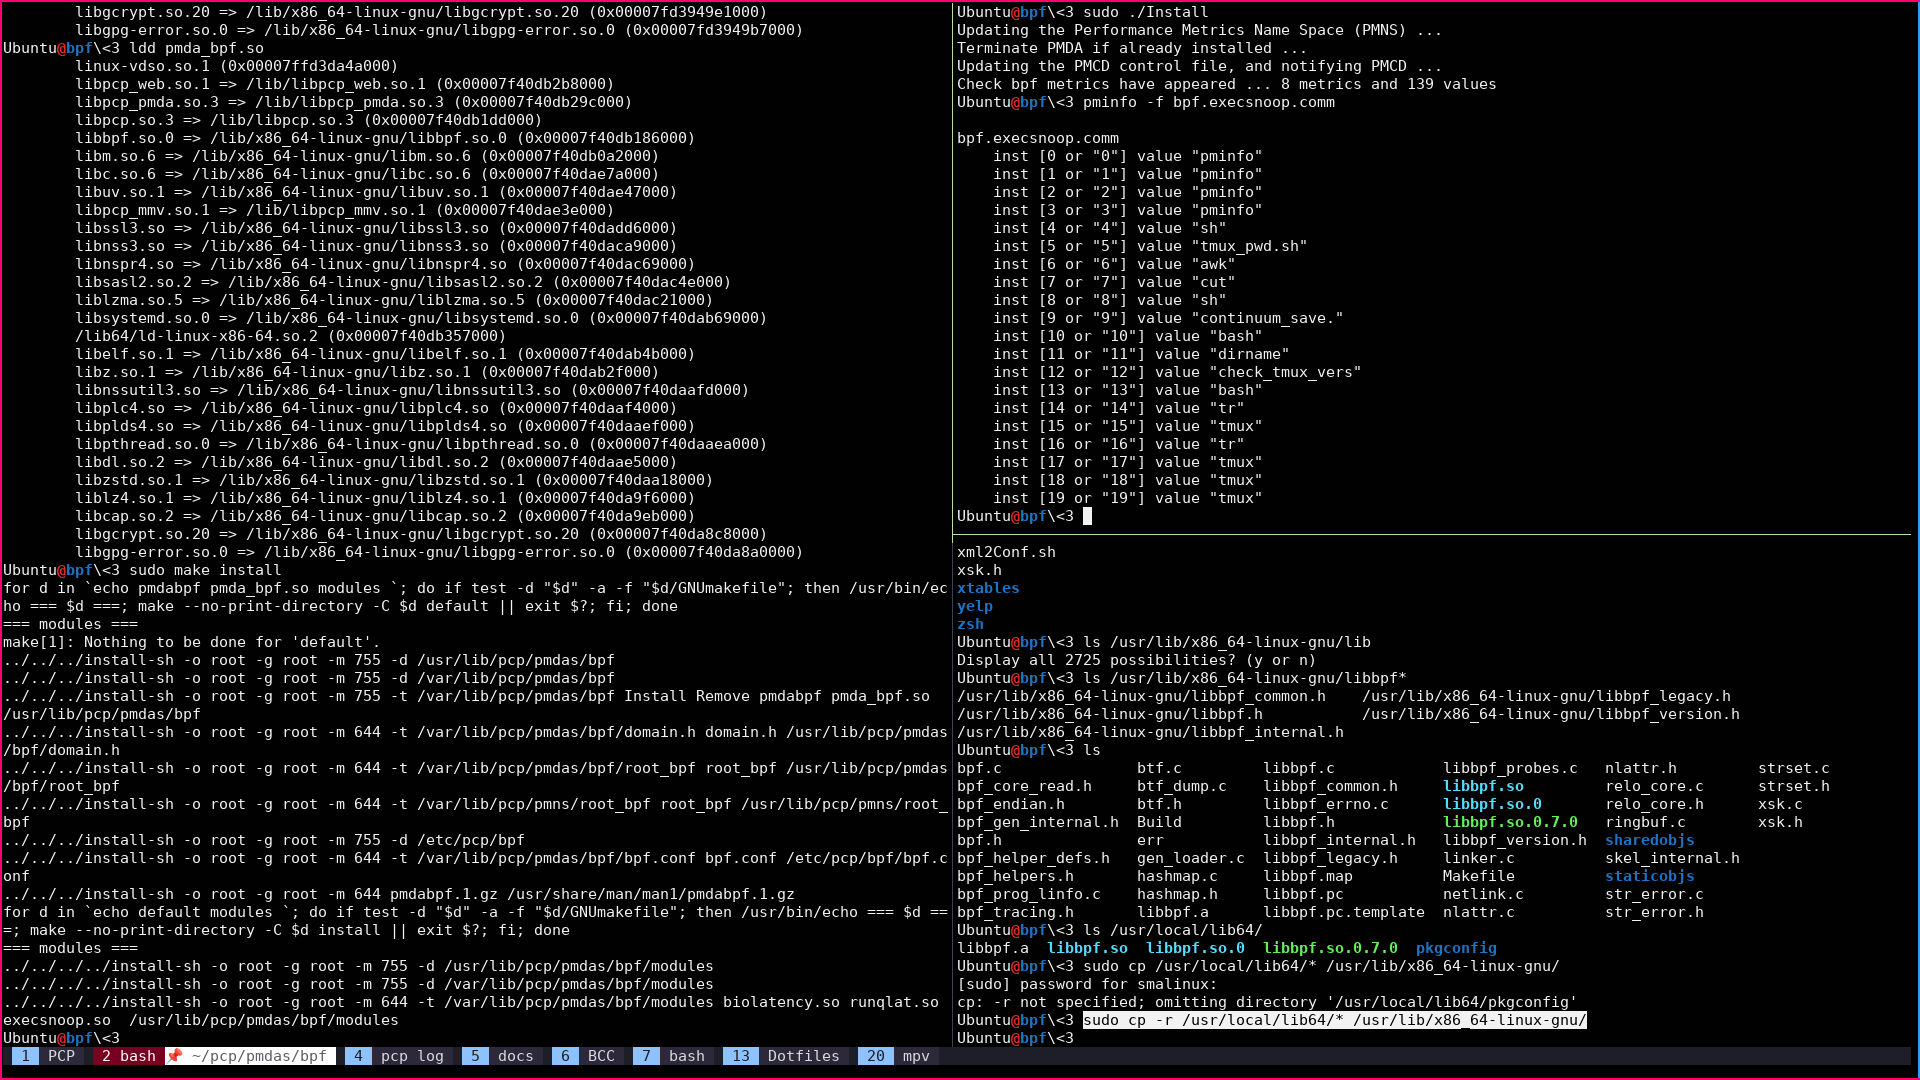Click the pkgconfig directory entry
Screen dimensions: 1920x1080
1456,948
